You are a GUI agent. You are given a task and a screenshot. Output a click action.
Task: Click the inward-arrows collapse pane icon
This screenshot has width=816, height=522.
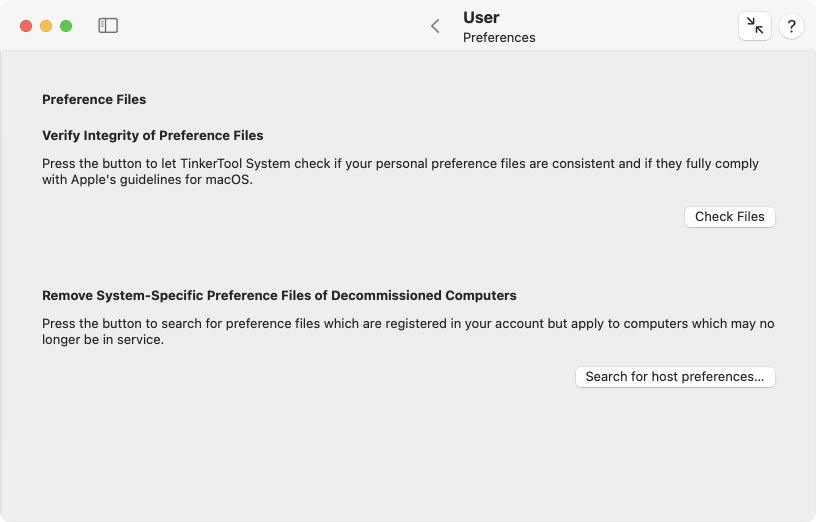point(755,26)
